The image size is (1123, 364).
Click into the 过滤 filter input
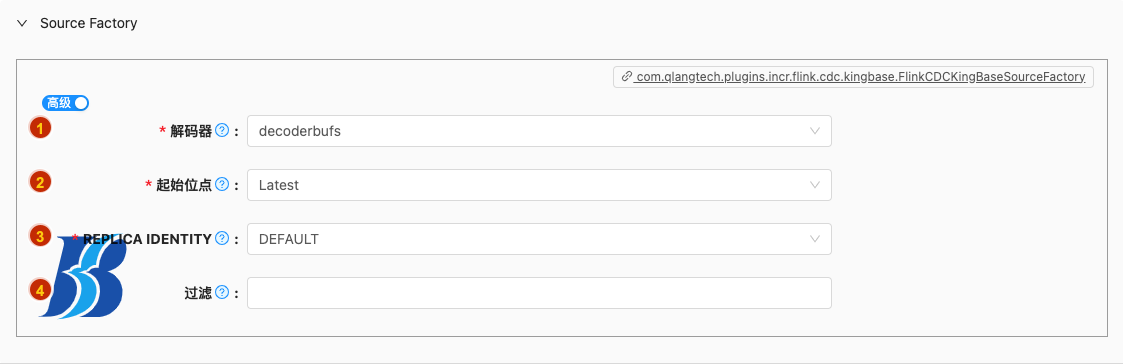click(539, 293)
